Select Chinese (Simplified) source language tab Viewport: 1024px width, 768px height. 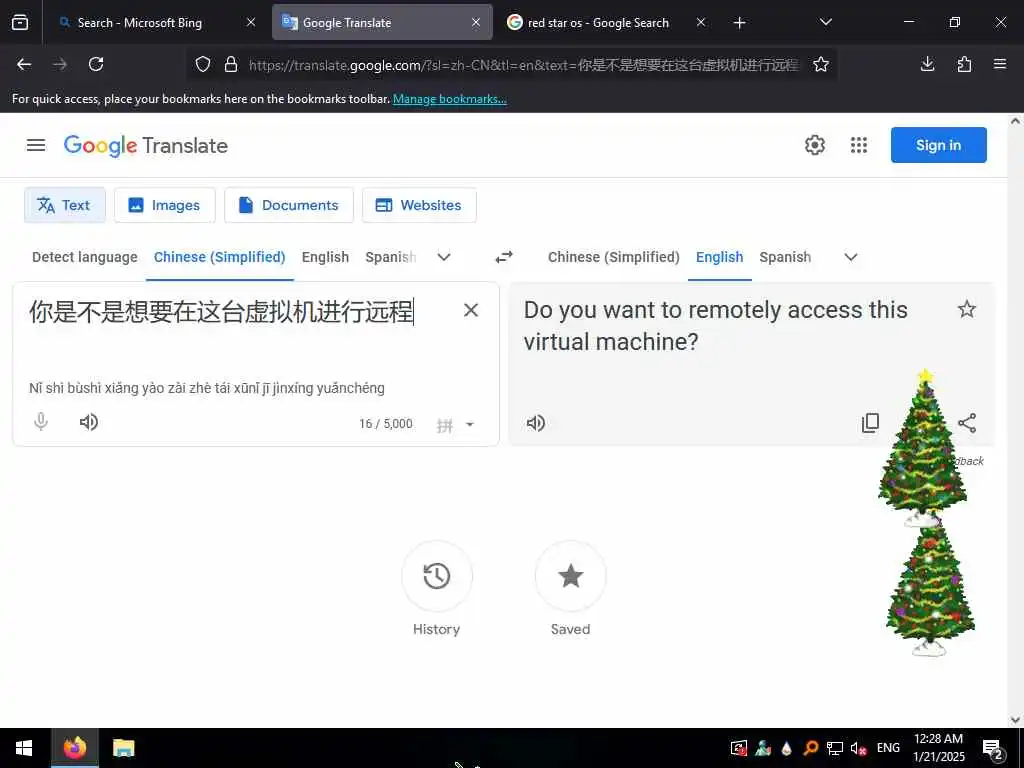tap(219, 257)
